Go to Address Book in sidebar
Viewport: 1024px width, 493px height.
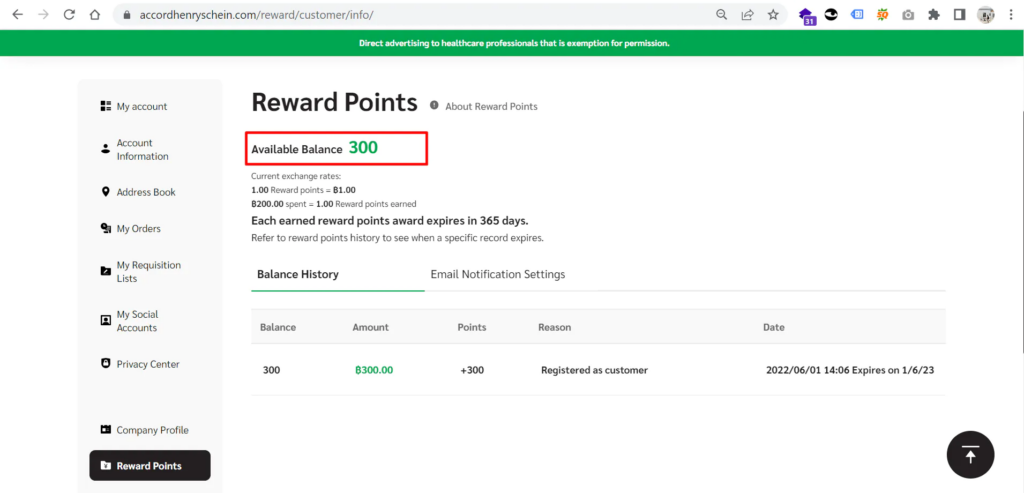pyautogui.click(x=146, y=192)
